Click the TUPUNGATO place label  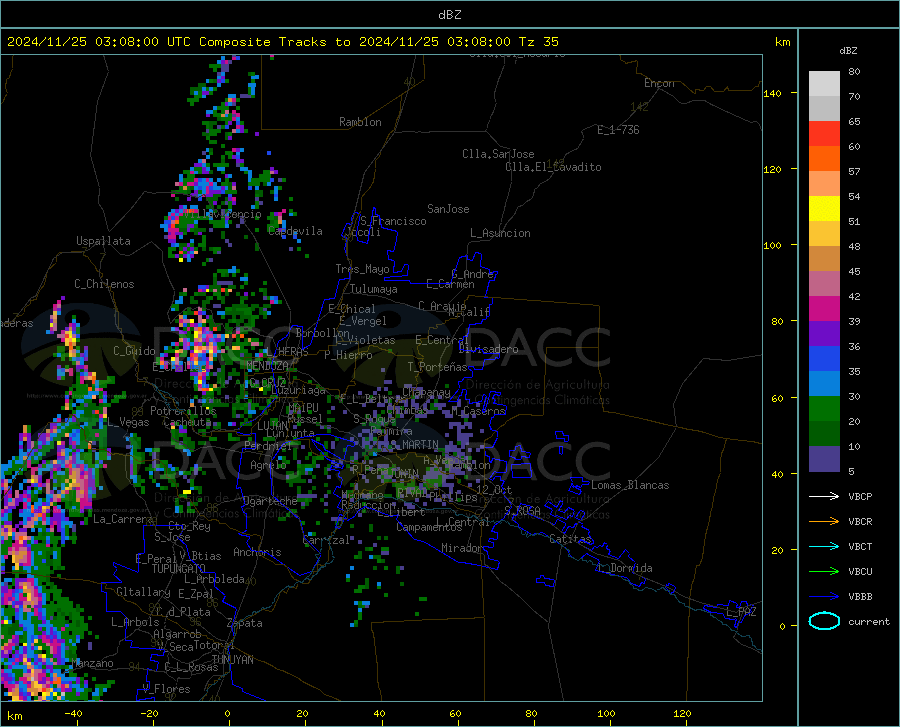(x=179, y=569)
